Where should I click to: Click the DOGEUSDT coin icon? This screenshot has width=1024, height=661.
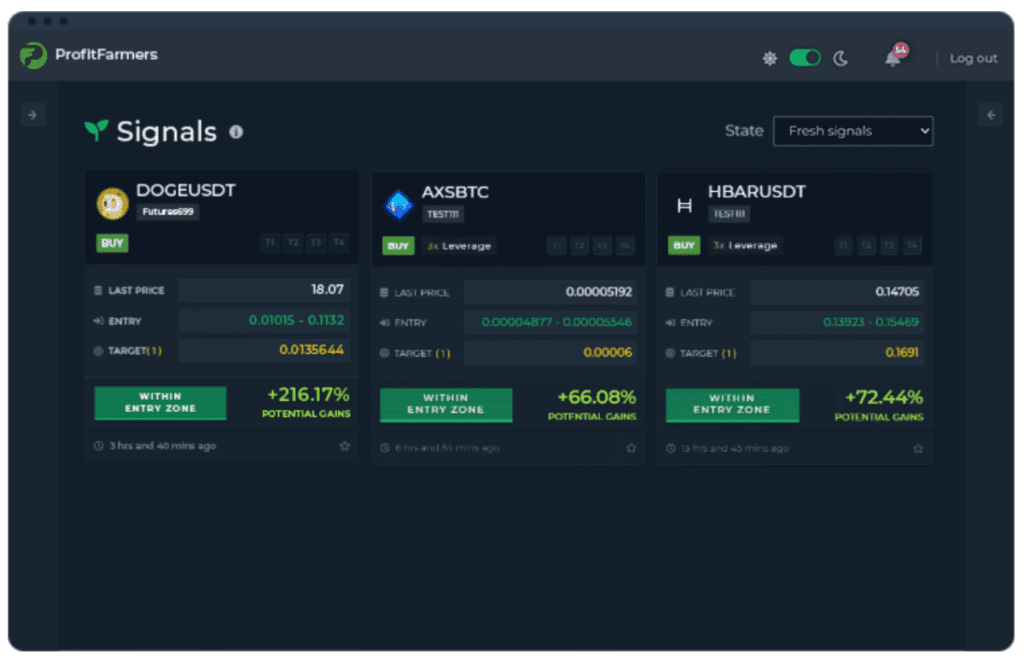112,204
